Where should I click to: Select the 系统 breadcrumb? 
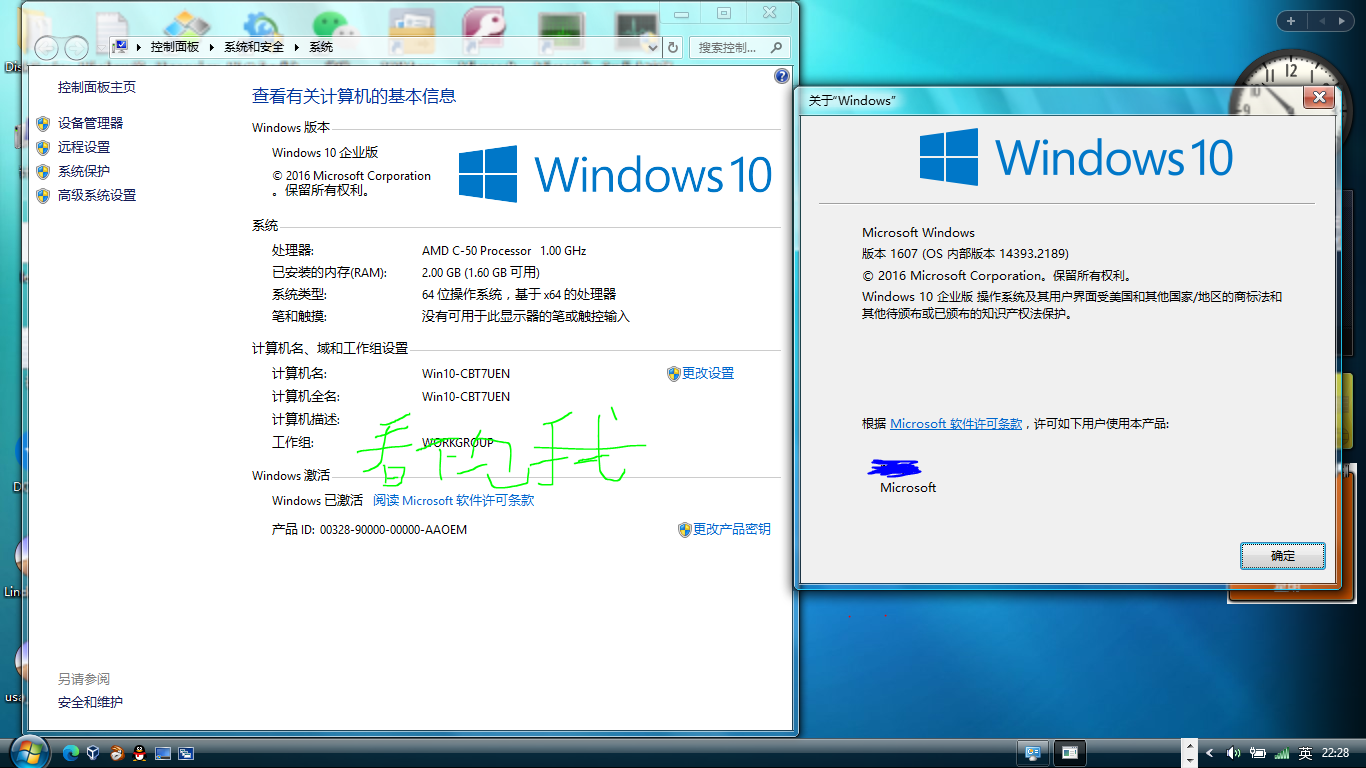pos(321,47)
